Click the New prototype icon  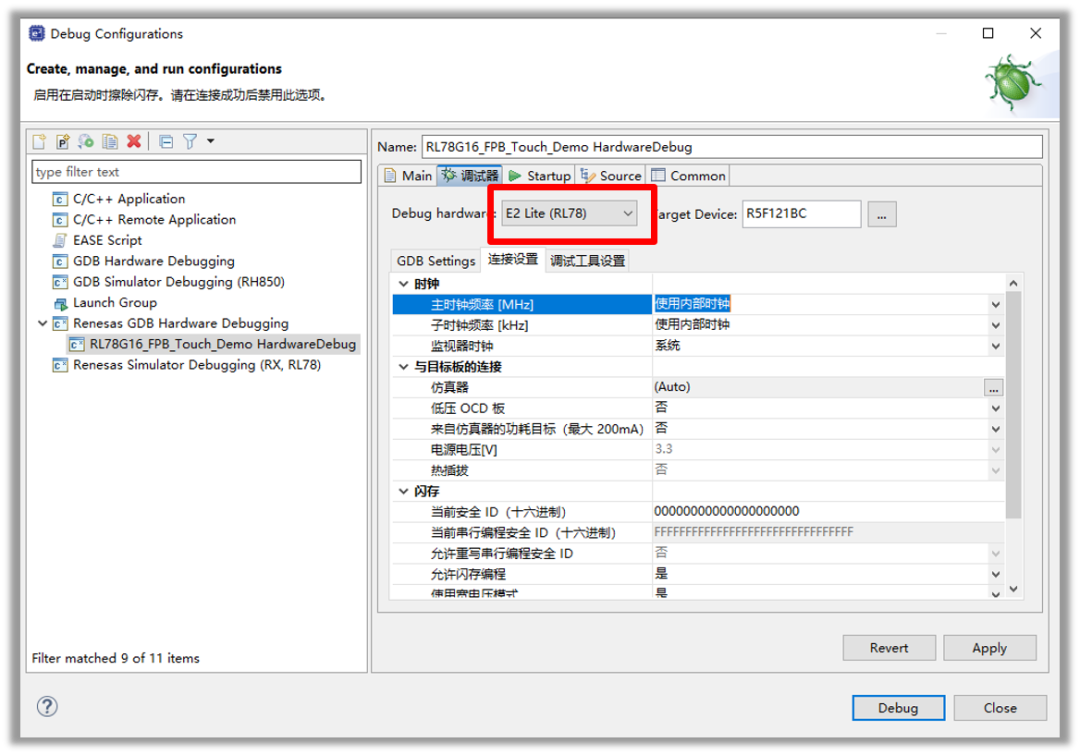coord(63,142)
